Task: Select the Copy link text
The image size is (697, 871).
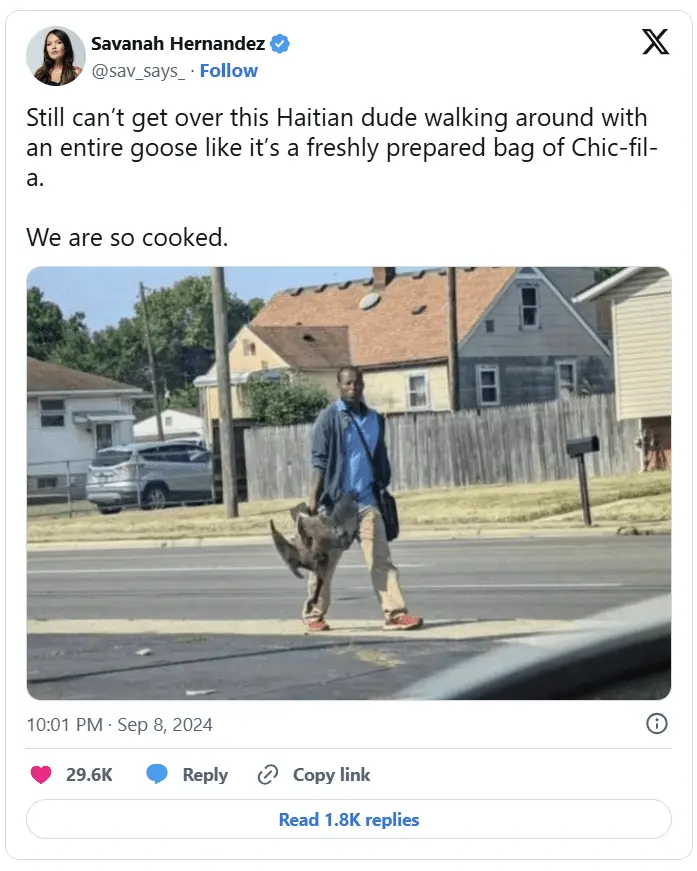Action: coord(331,774)
